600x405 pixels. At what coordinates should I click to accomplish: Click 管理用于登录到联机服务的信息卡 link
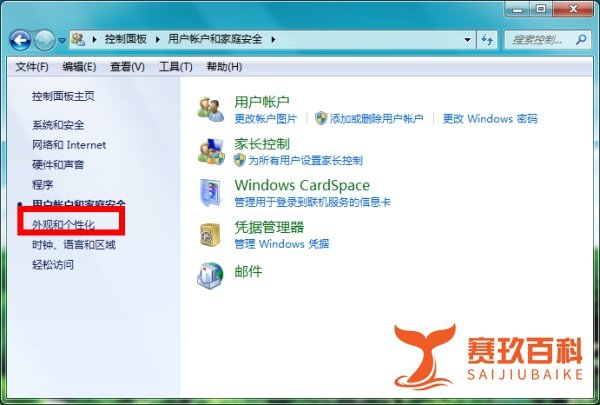[x=312, y=202]
